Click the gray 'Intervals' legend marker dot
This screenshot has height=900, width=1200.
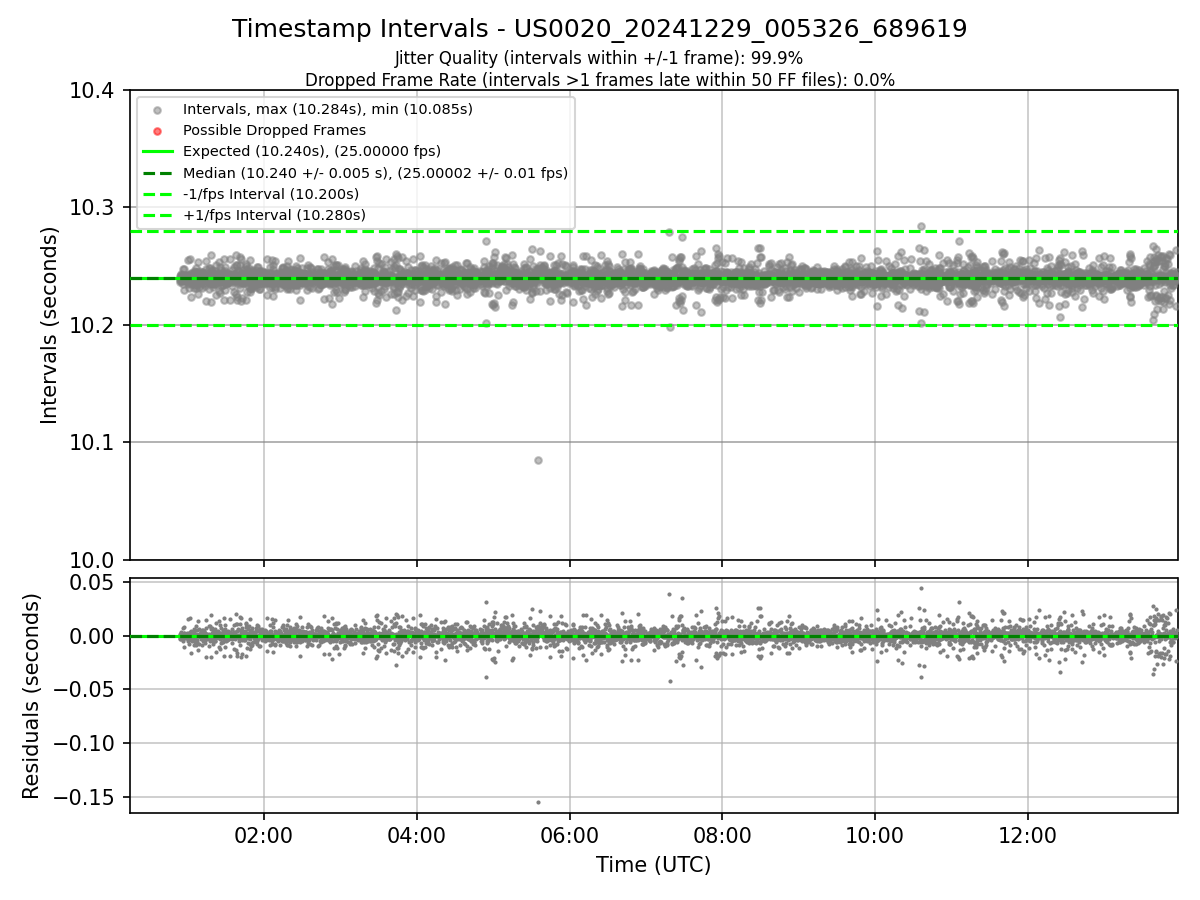coord(157,109)
